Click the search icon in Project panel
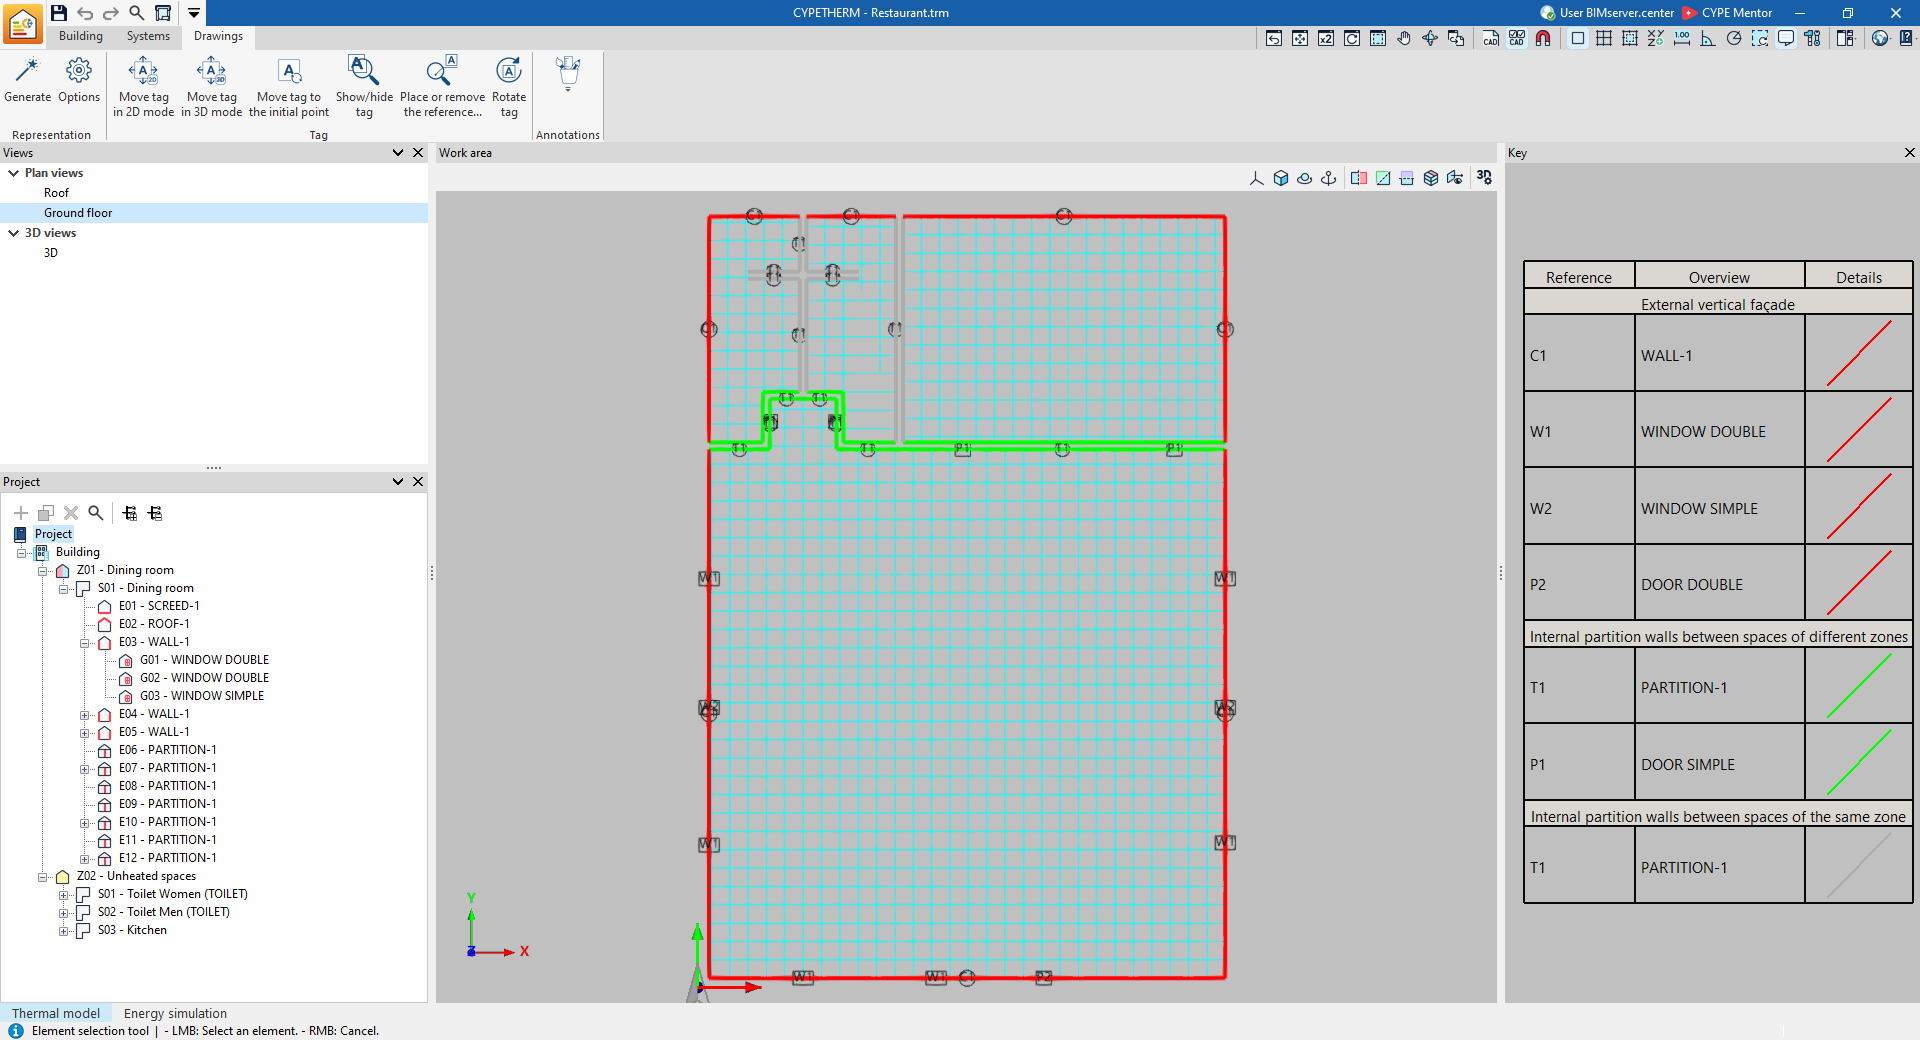Viewport: 1920px width, 1040px height. click(96, 513)
